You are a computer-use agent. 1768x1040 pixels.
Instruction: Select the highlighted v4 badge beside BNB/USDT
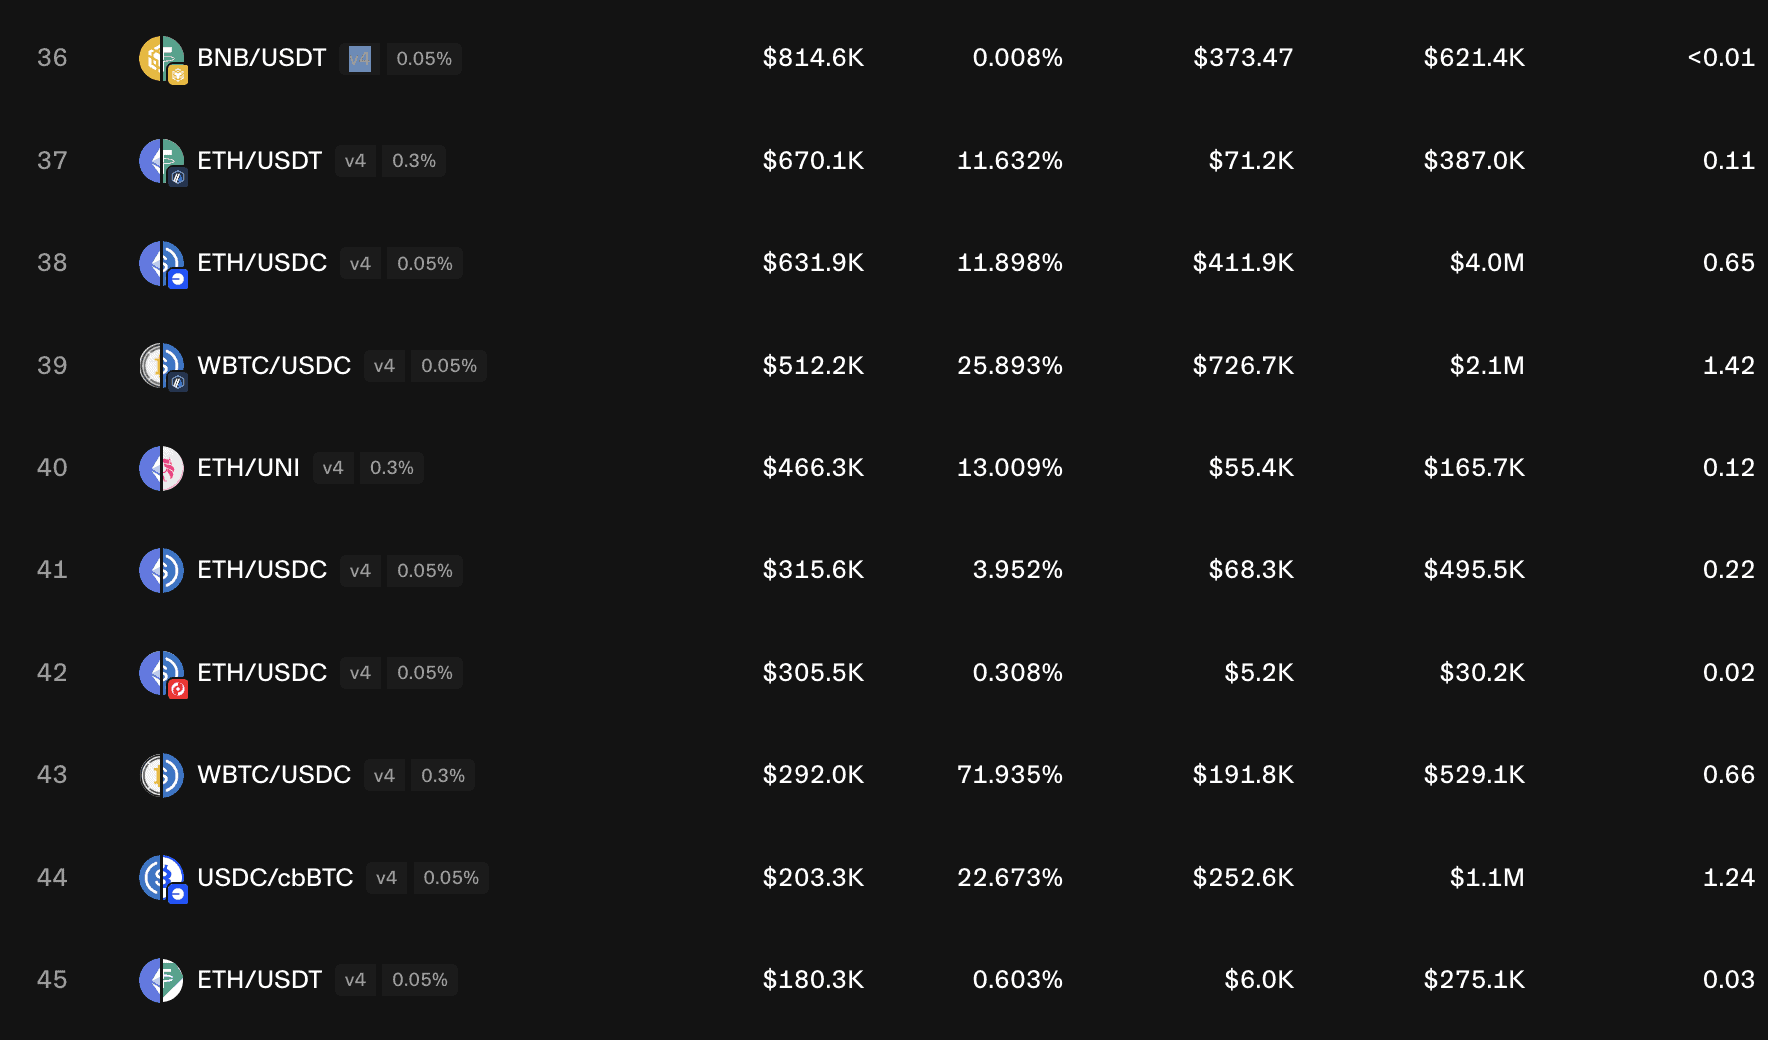pos(359,59)
